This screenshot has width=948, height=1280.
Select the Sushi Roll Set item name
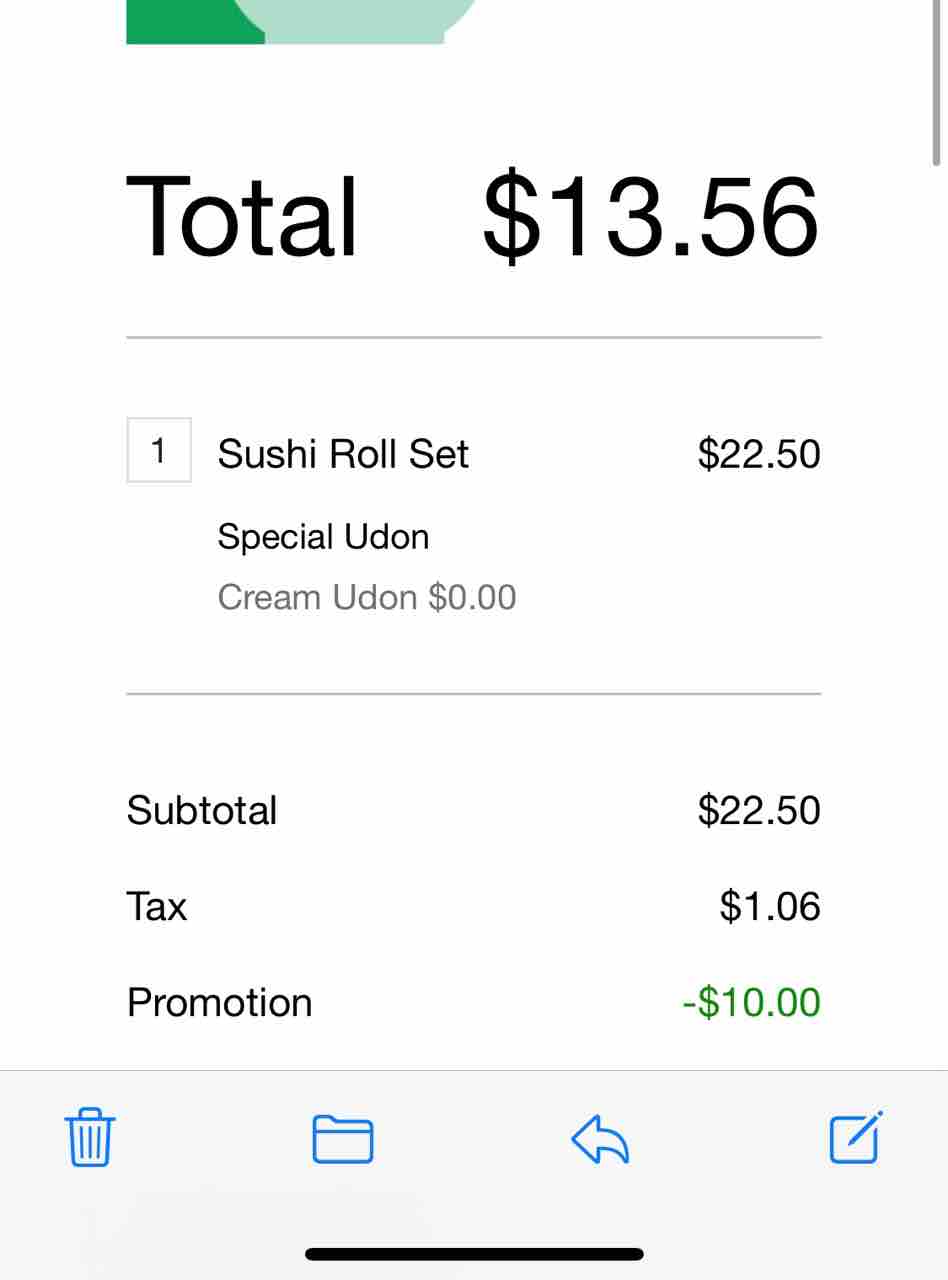(343, 454)
